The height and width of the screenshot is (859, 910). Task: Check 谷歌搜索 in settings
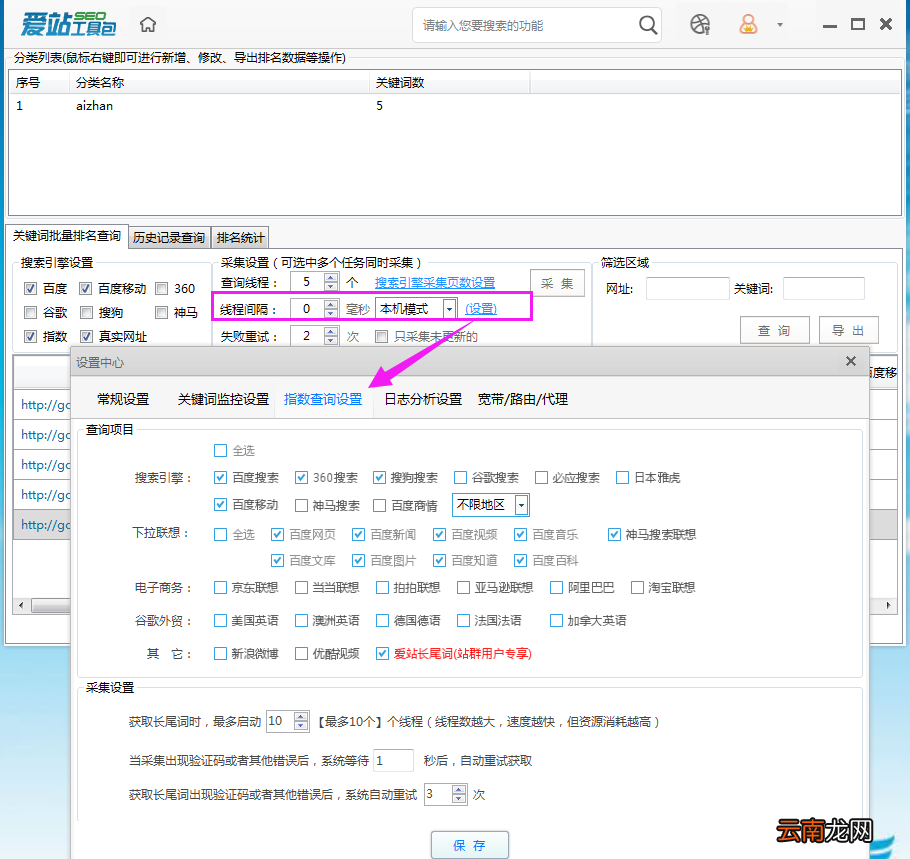pyautogui.click(x=460, y=478)
